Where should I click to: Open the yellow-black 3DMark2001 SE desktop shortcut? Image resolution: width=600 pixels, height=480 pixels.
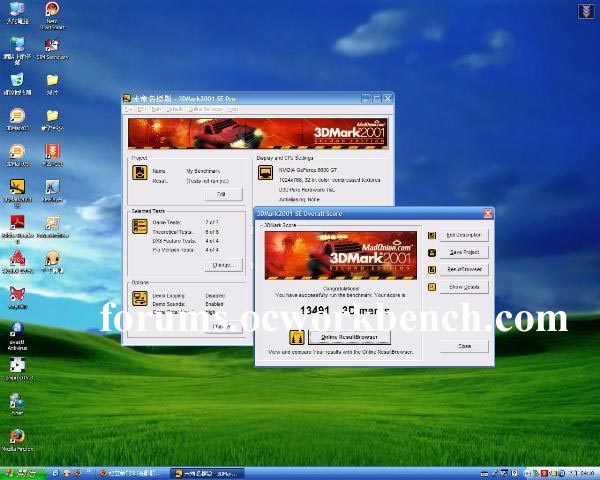[17, 193]
